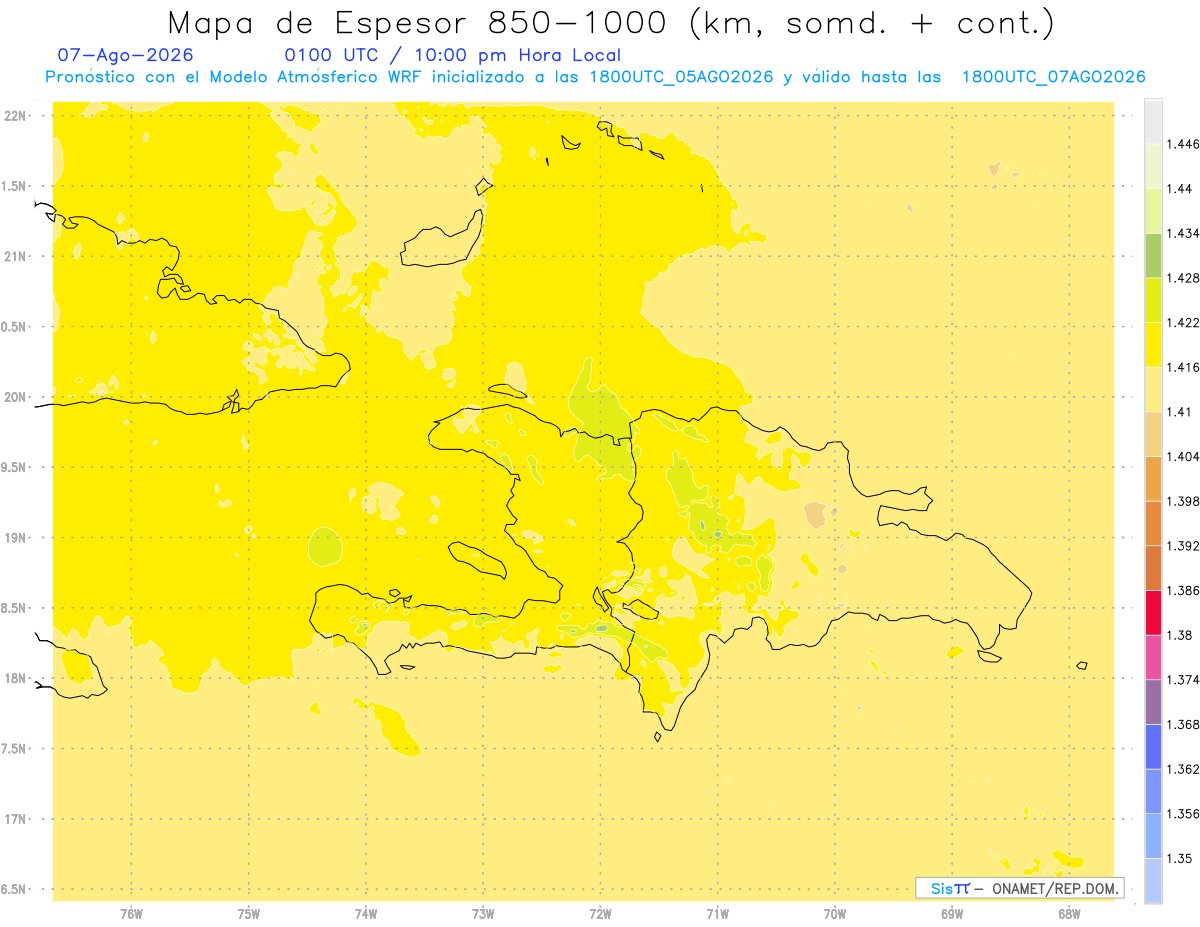
Task: Click the "1.35" legend value
Action: point(1179,858)
